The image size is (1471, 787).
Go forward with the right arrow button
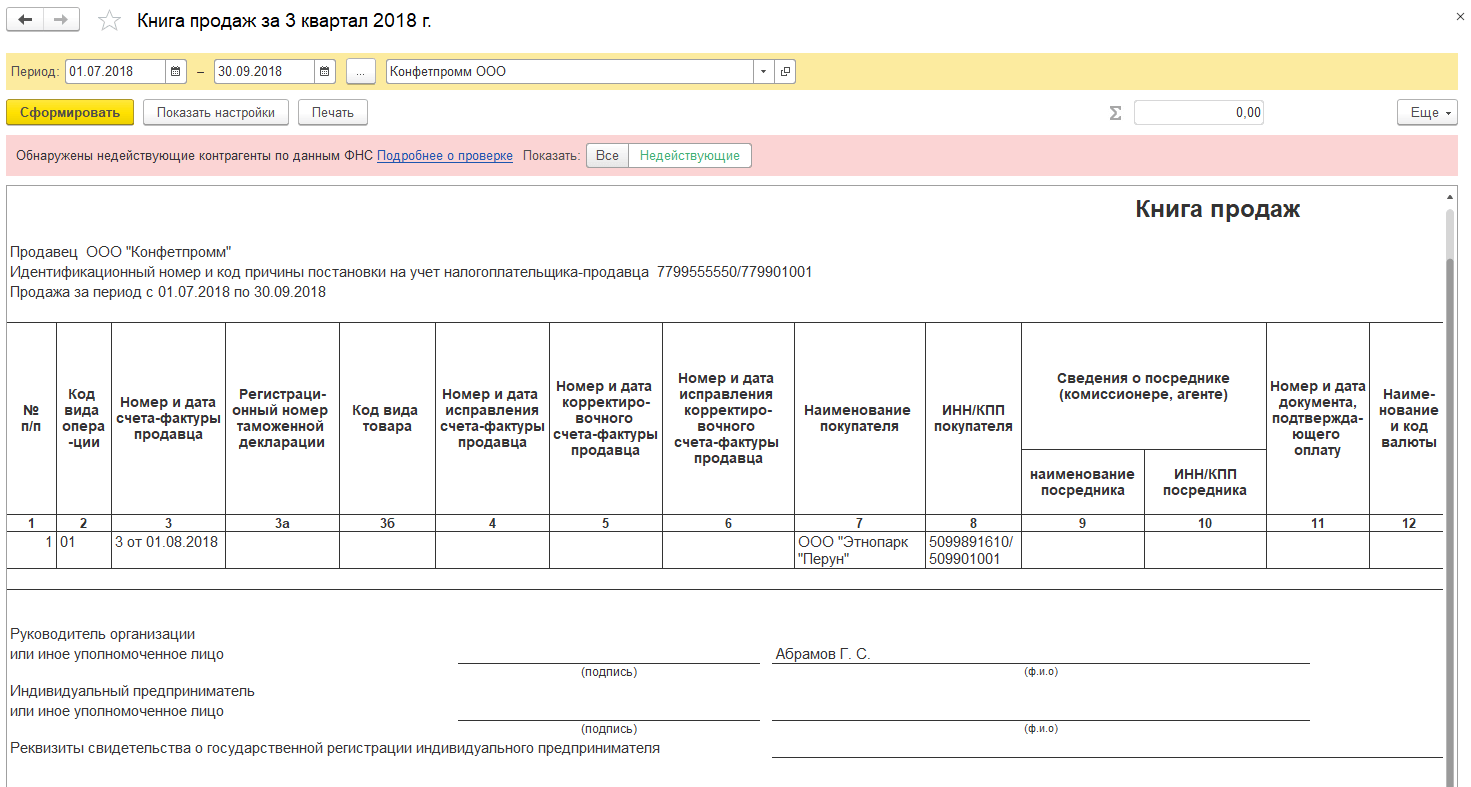[x=62, y=21]
